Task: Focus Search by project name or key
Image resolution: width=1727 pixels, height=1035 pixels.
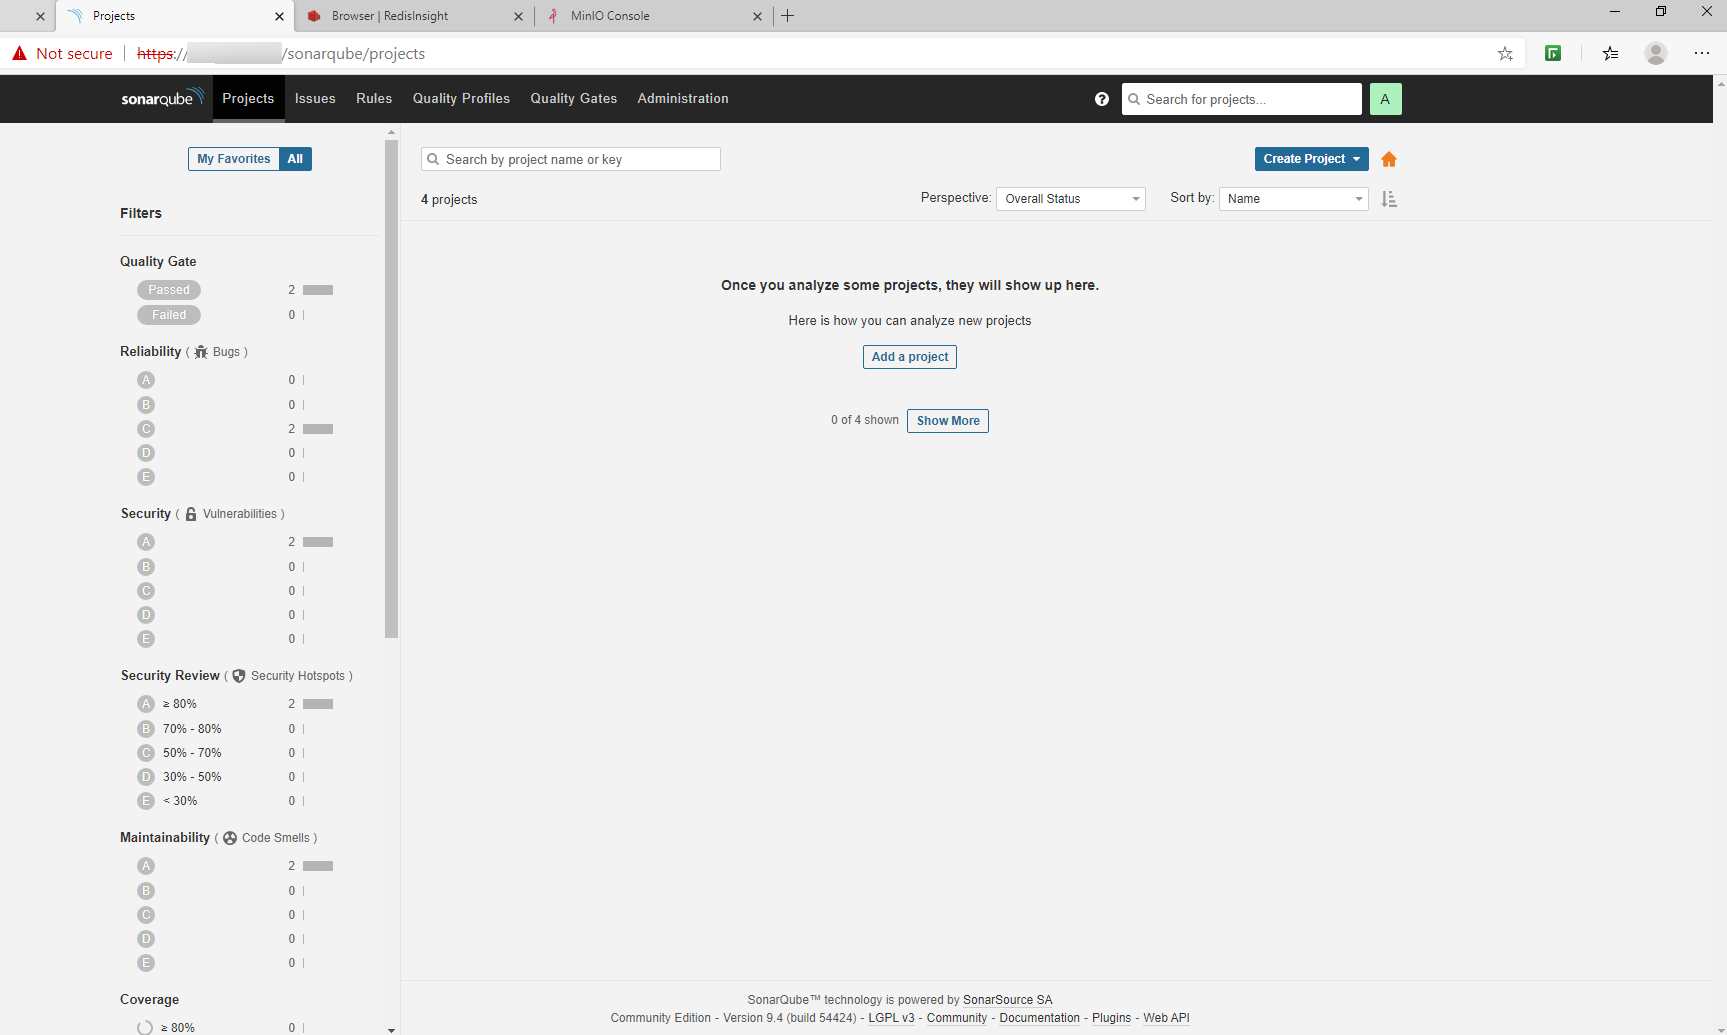Action: [571, 159]
